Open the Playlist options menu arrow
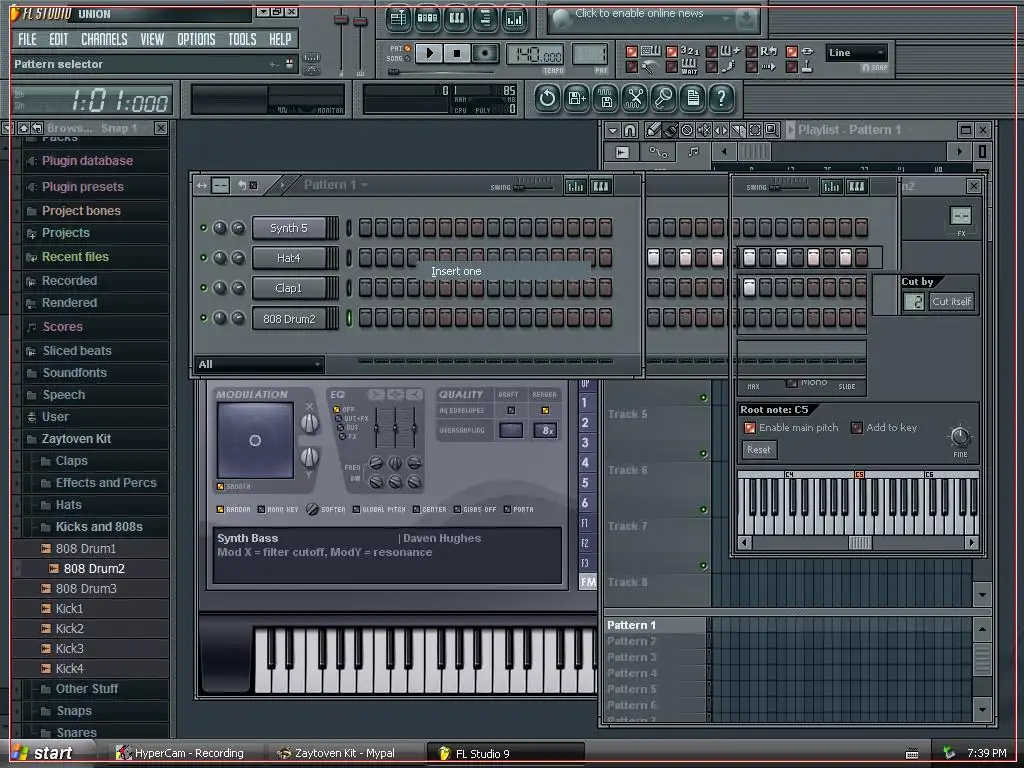Viewport: 1024px width, 768px height. pyautogui.click(x=613, y=130)
